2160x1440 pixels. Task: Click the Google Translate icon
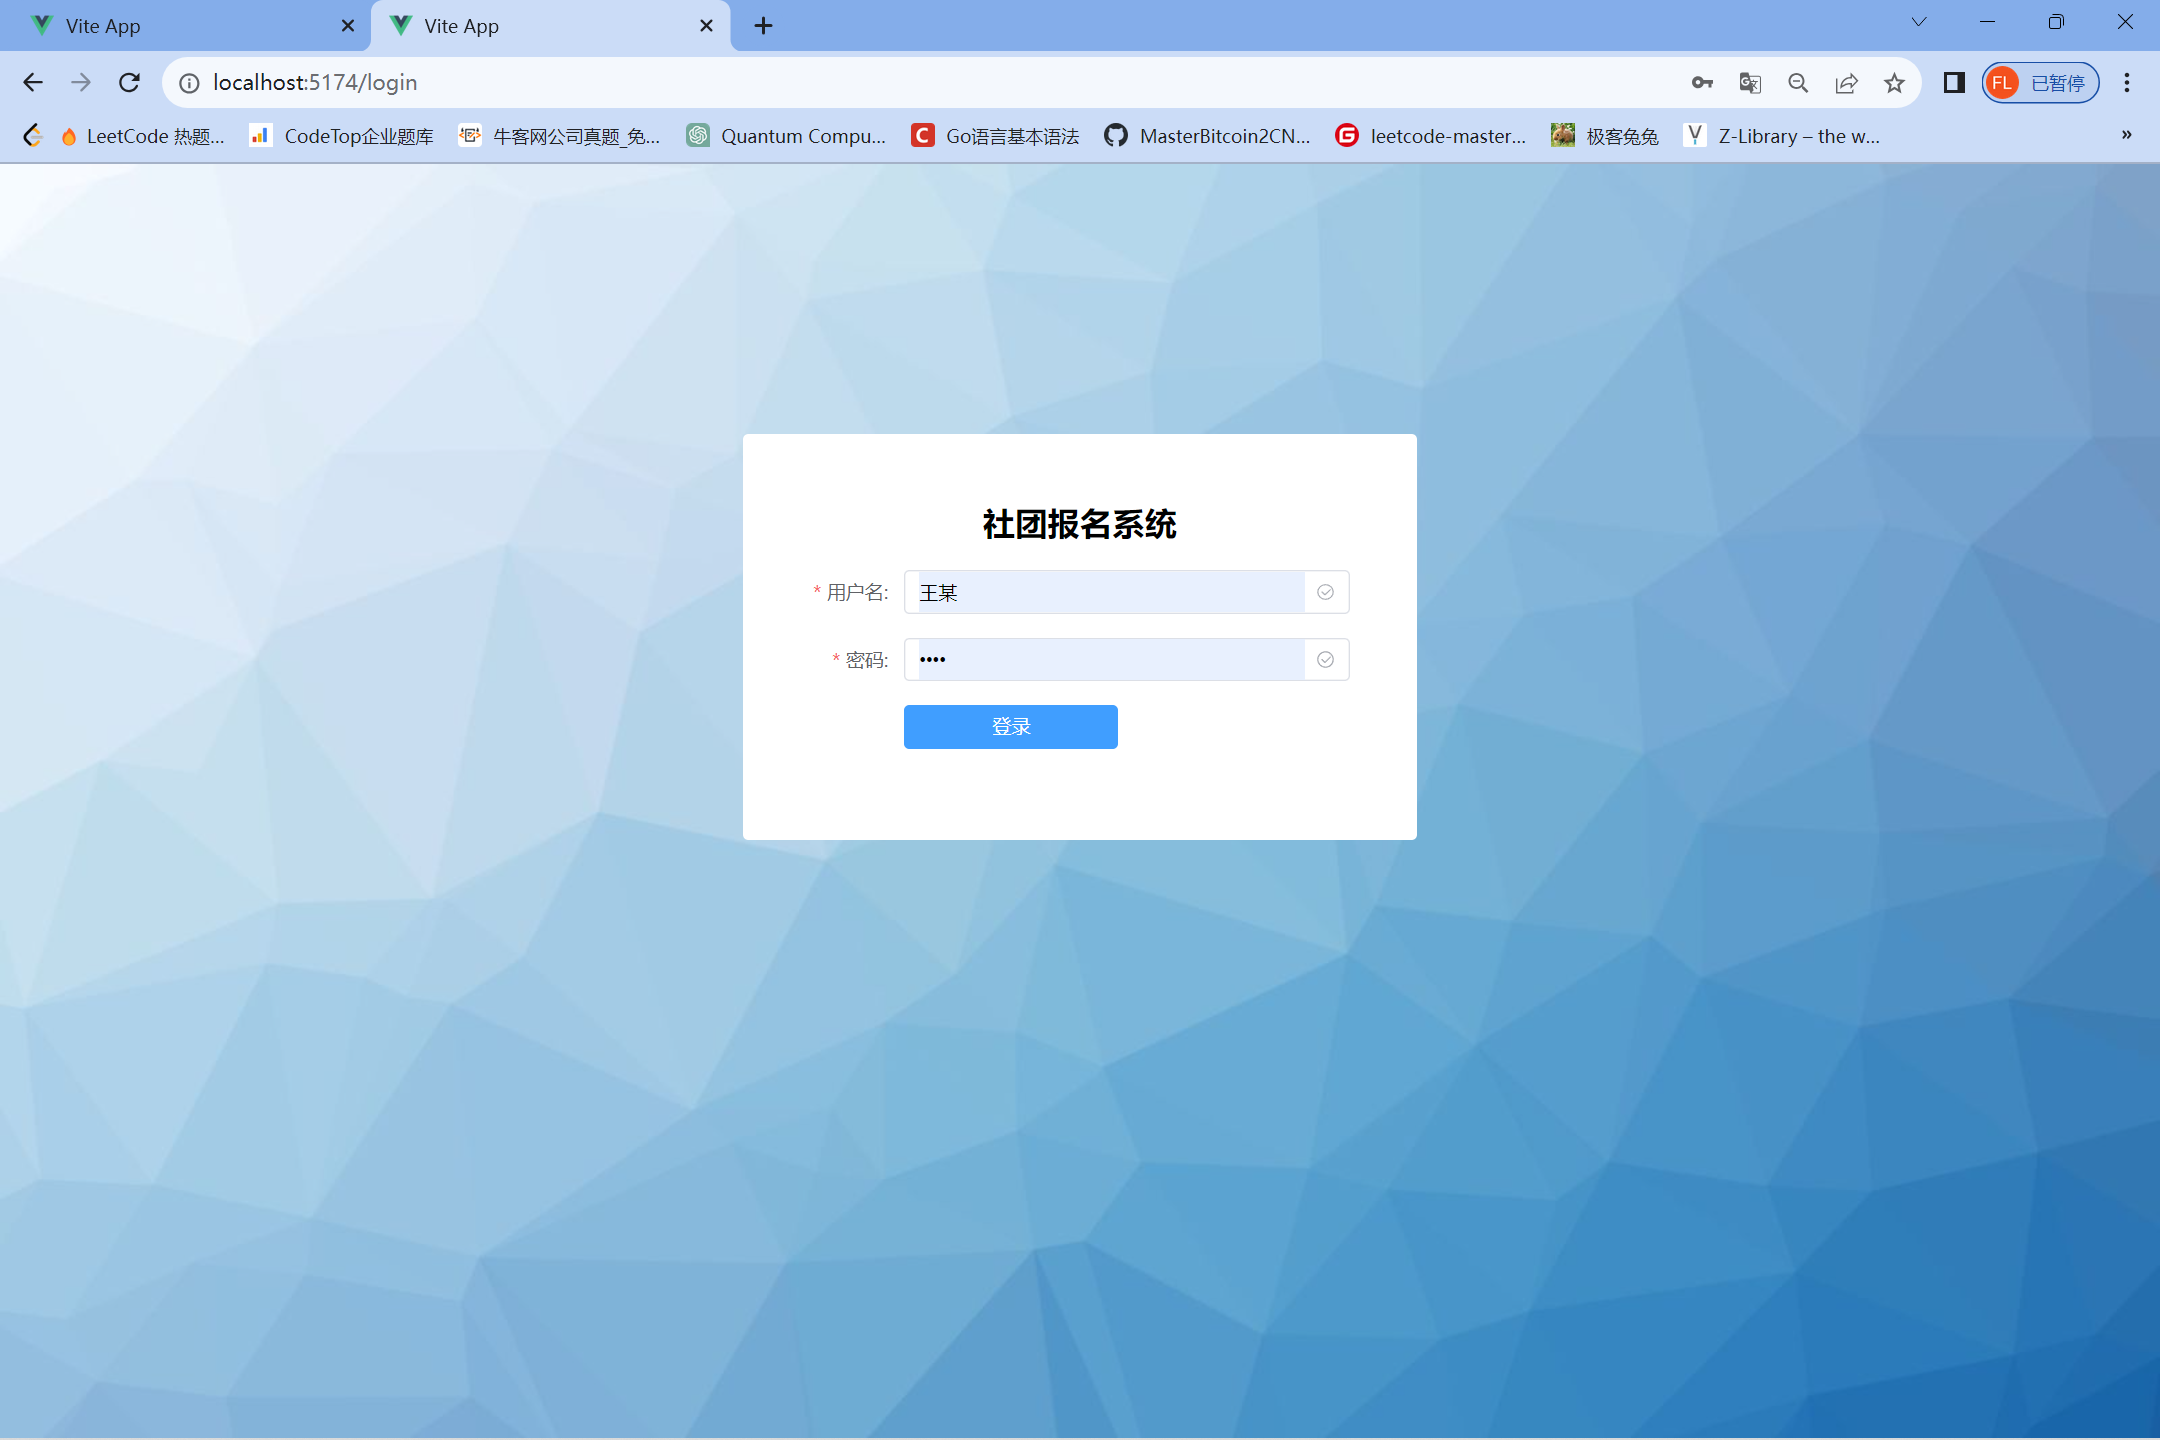click(1750, 83)
